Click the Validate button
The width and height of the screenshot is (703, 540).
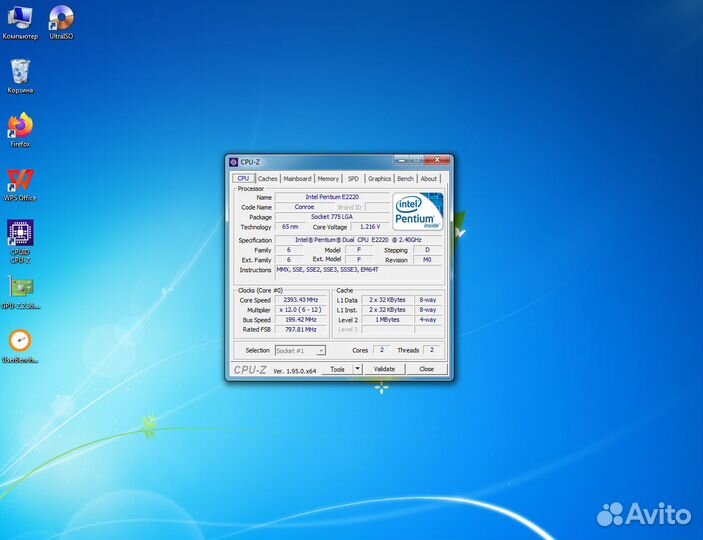[x=384, y=369]
